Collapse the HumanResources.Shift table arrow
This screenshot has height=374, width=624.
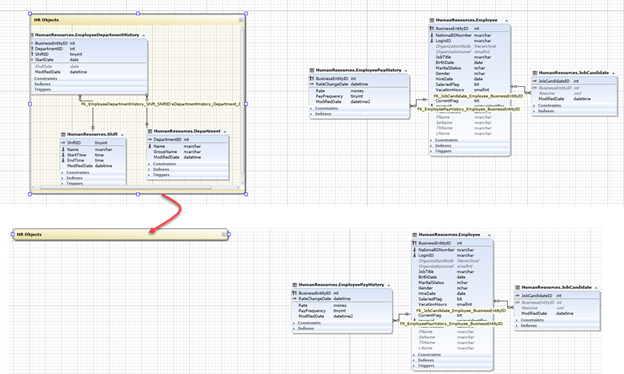coord(122,134)
